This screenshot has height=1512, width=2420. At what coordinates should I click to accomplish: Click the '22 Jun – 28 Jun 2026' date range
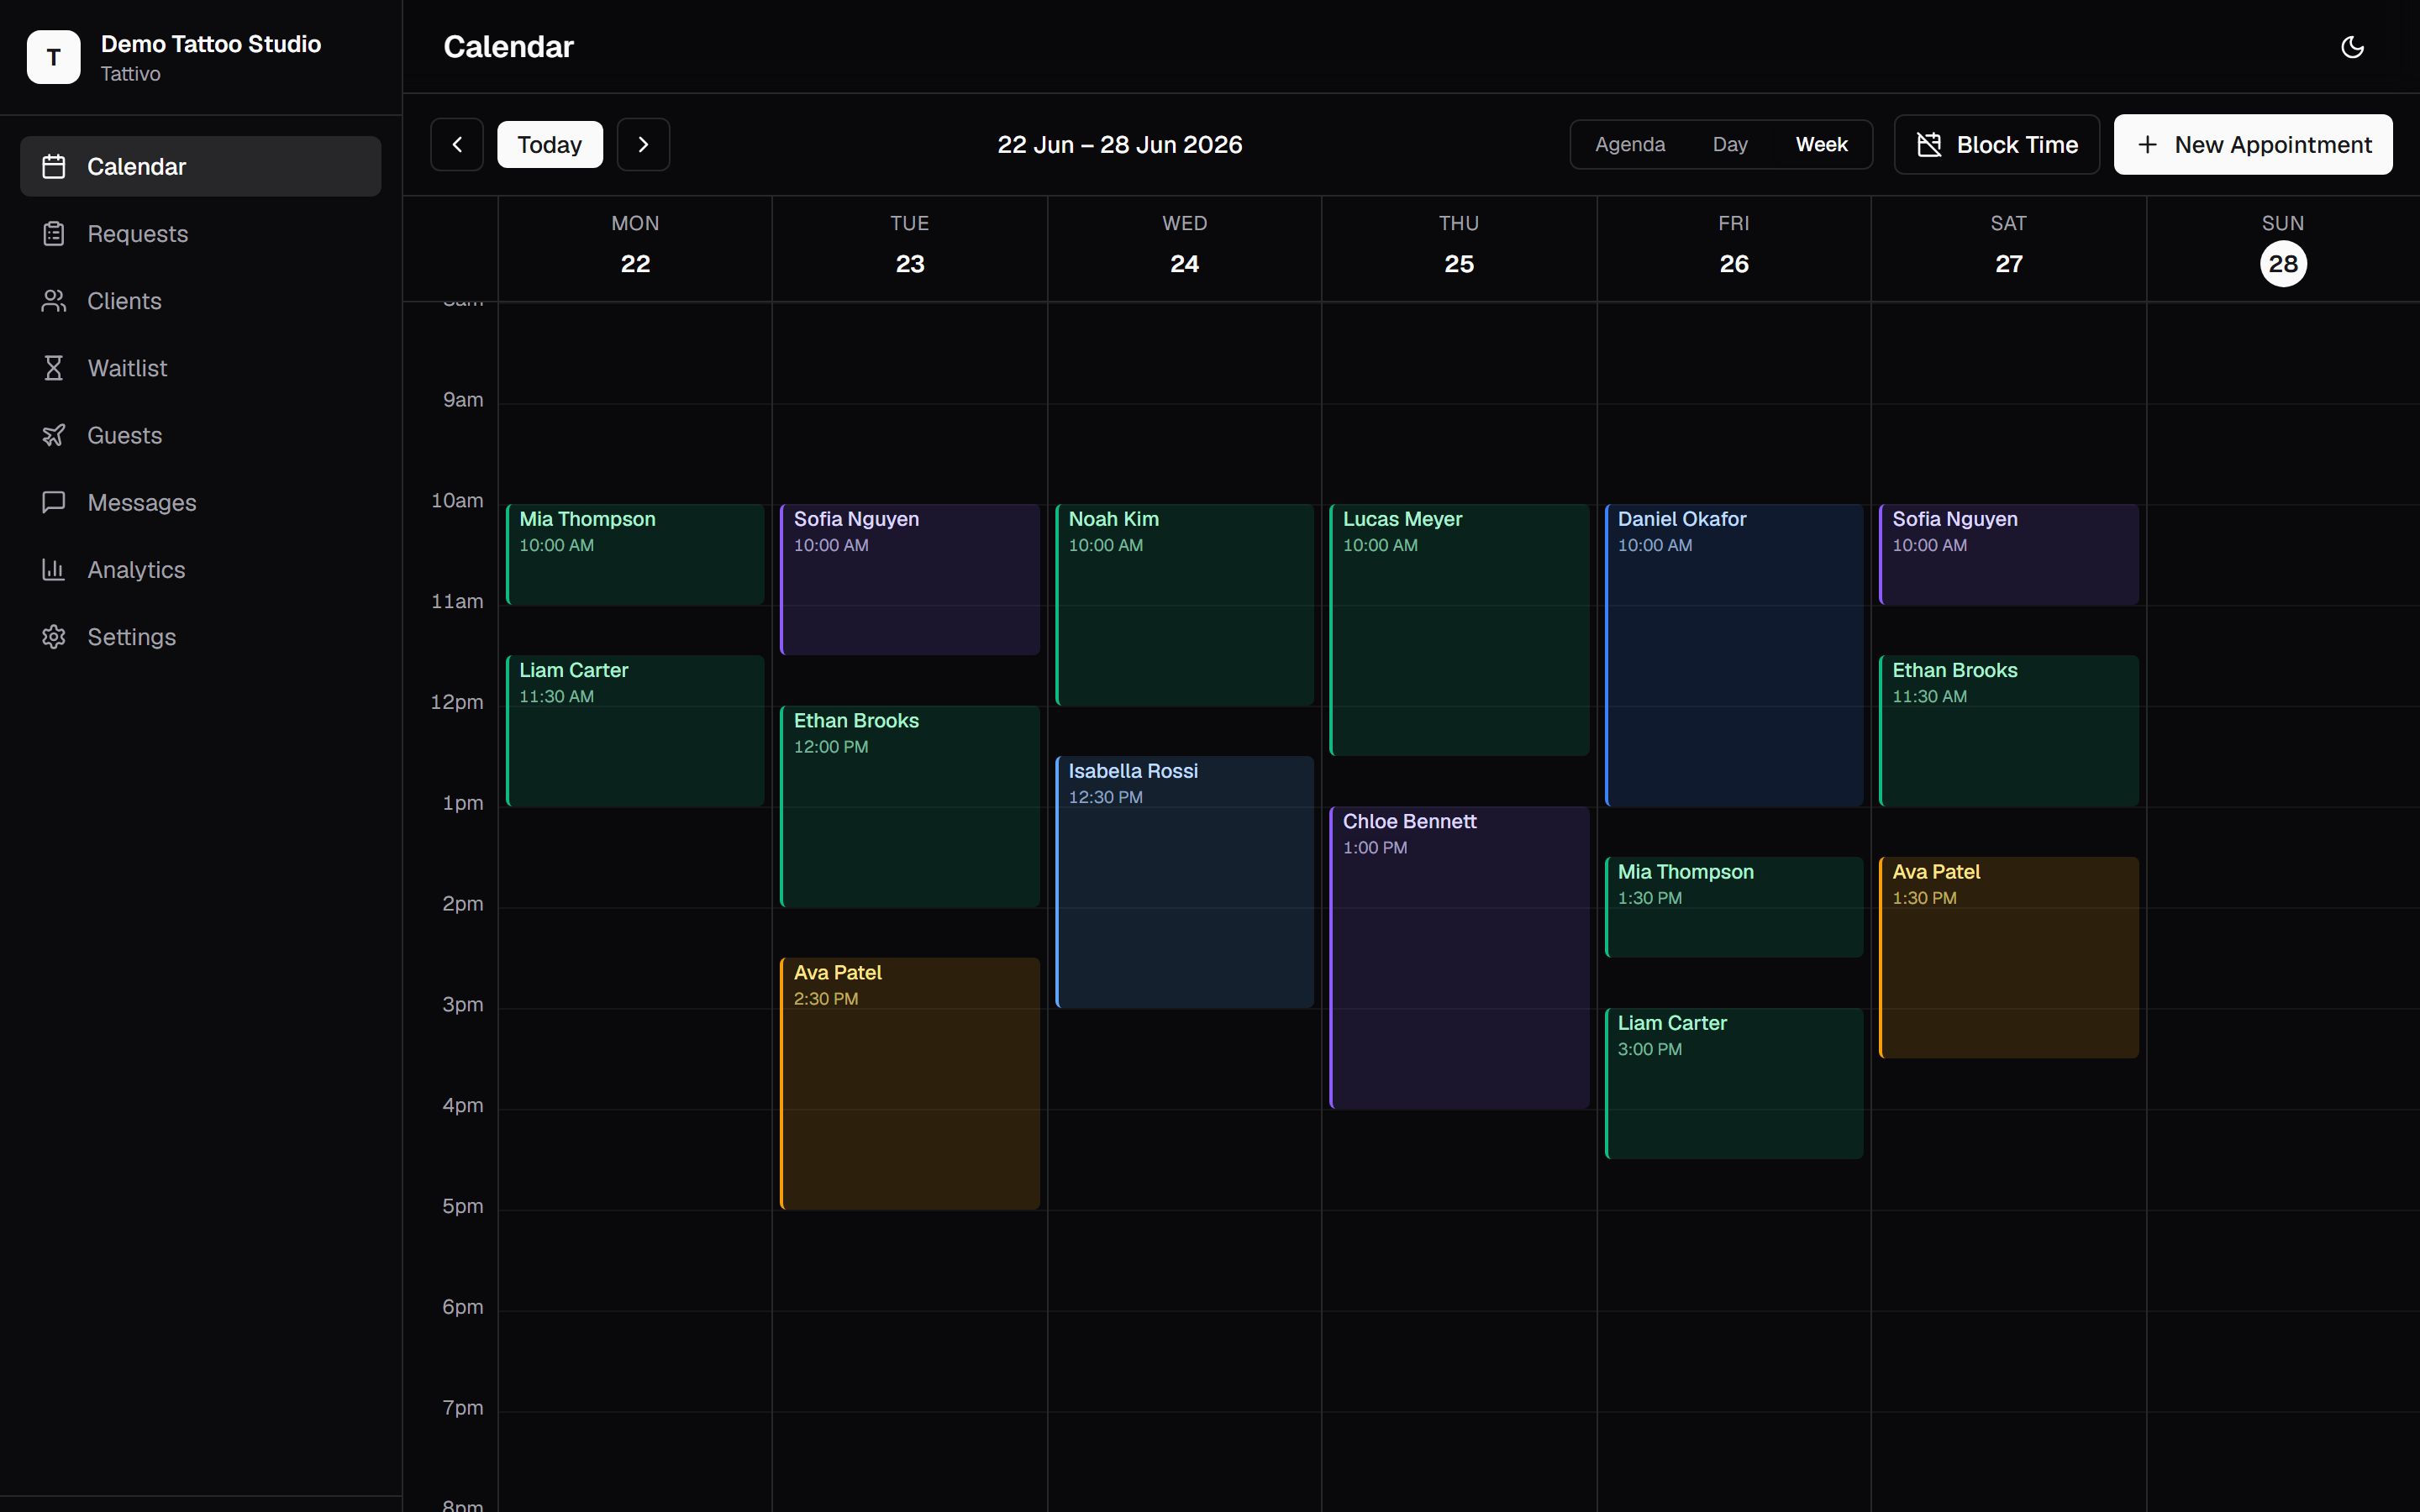[x=1120, y=145]
